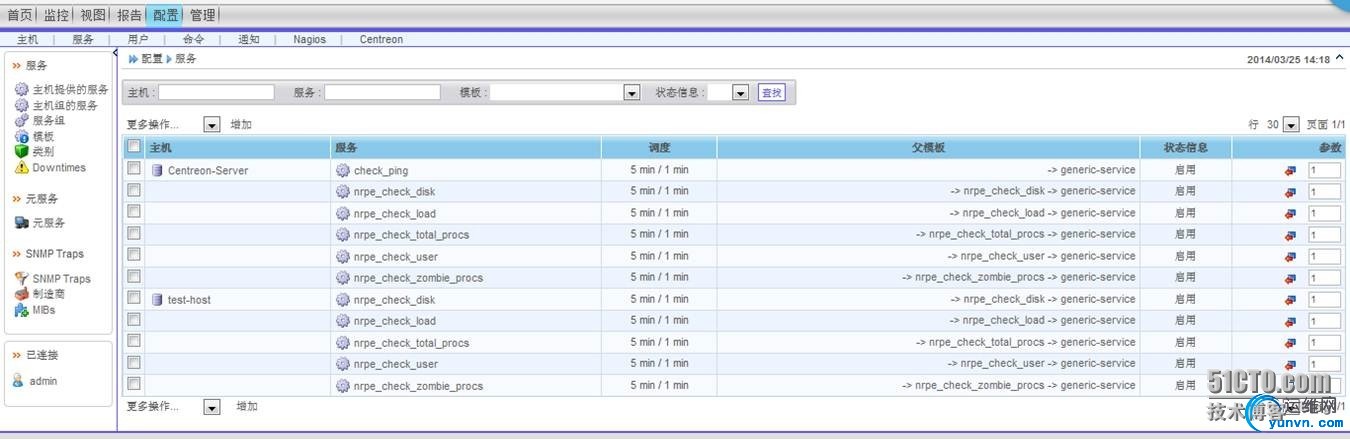Click the 服务组 icon in sidebar
The width and height of the screenshot is (1350, 440).
21,120
